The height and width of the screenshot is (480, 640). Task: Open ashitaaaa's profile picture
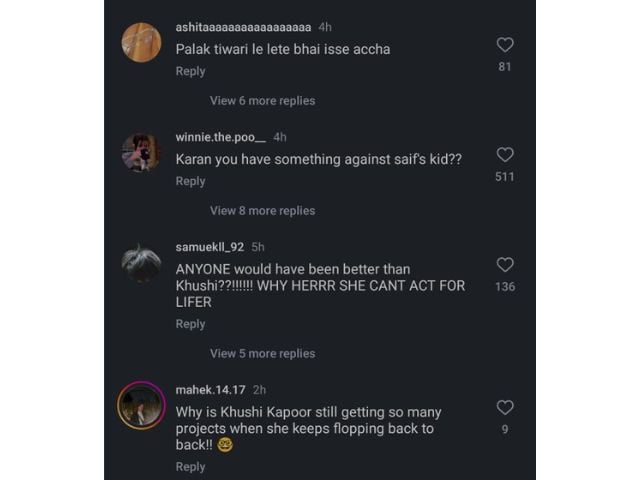point(141,43)
